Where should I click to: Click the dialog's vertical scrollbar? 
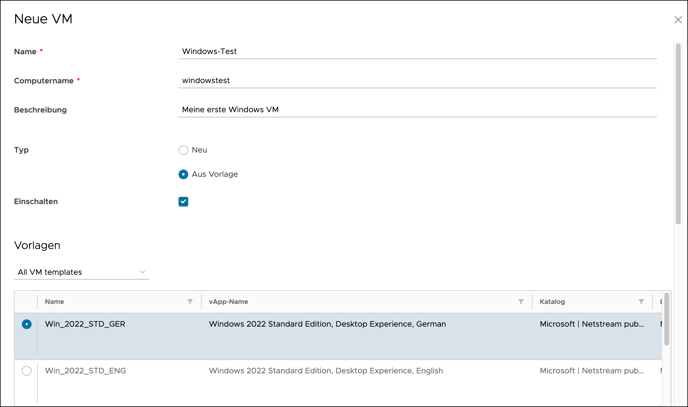click(678, 134)
